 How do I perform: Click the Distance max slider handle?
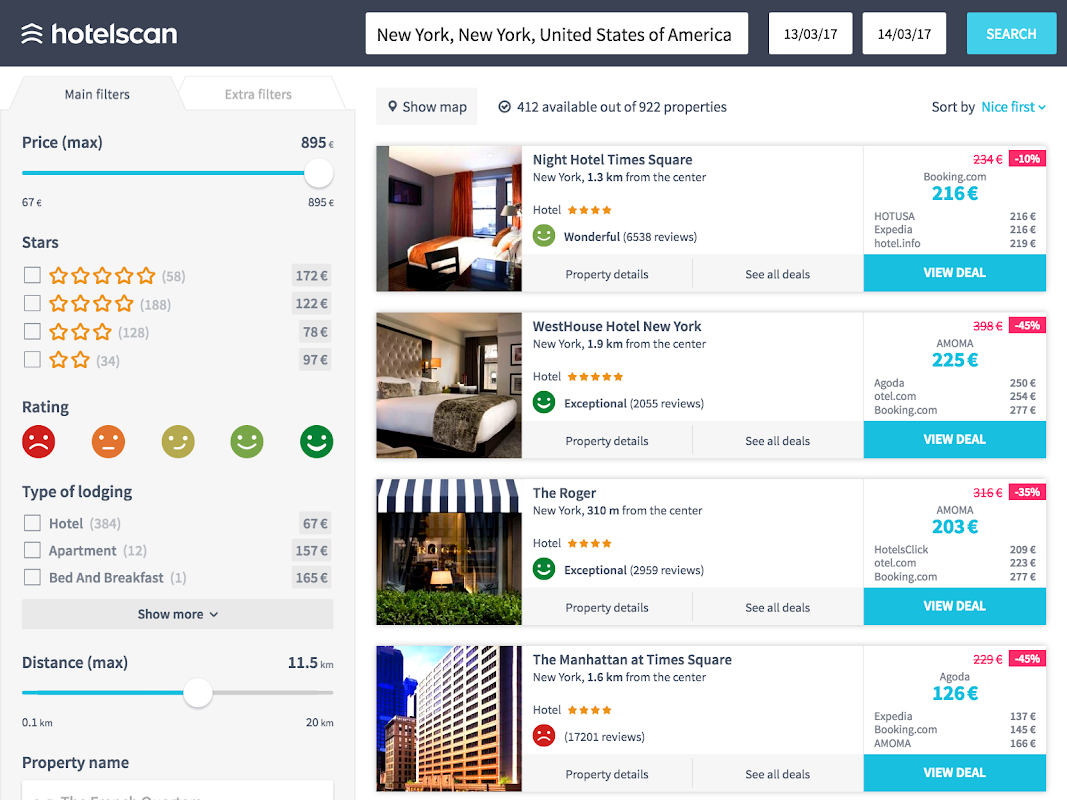(x=198, y=692)
